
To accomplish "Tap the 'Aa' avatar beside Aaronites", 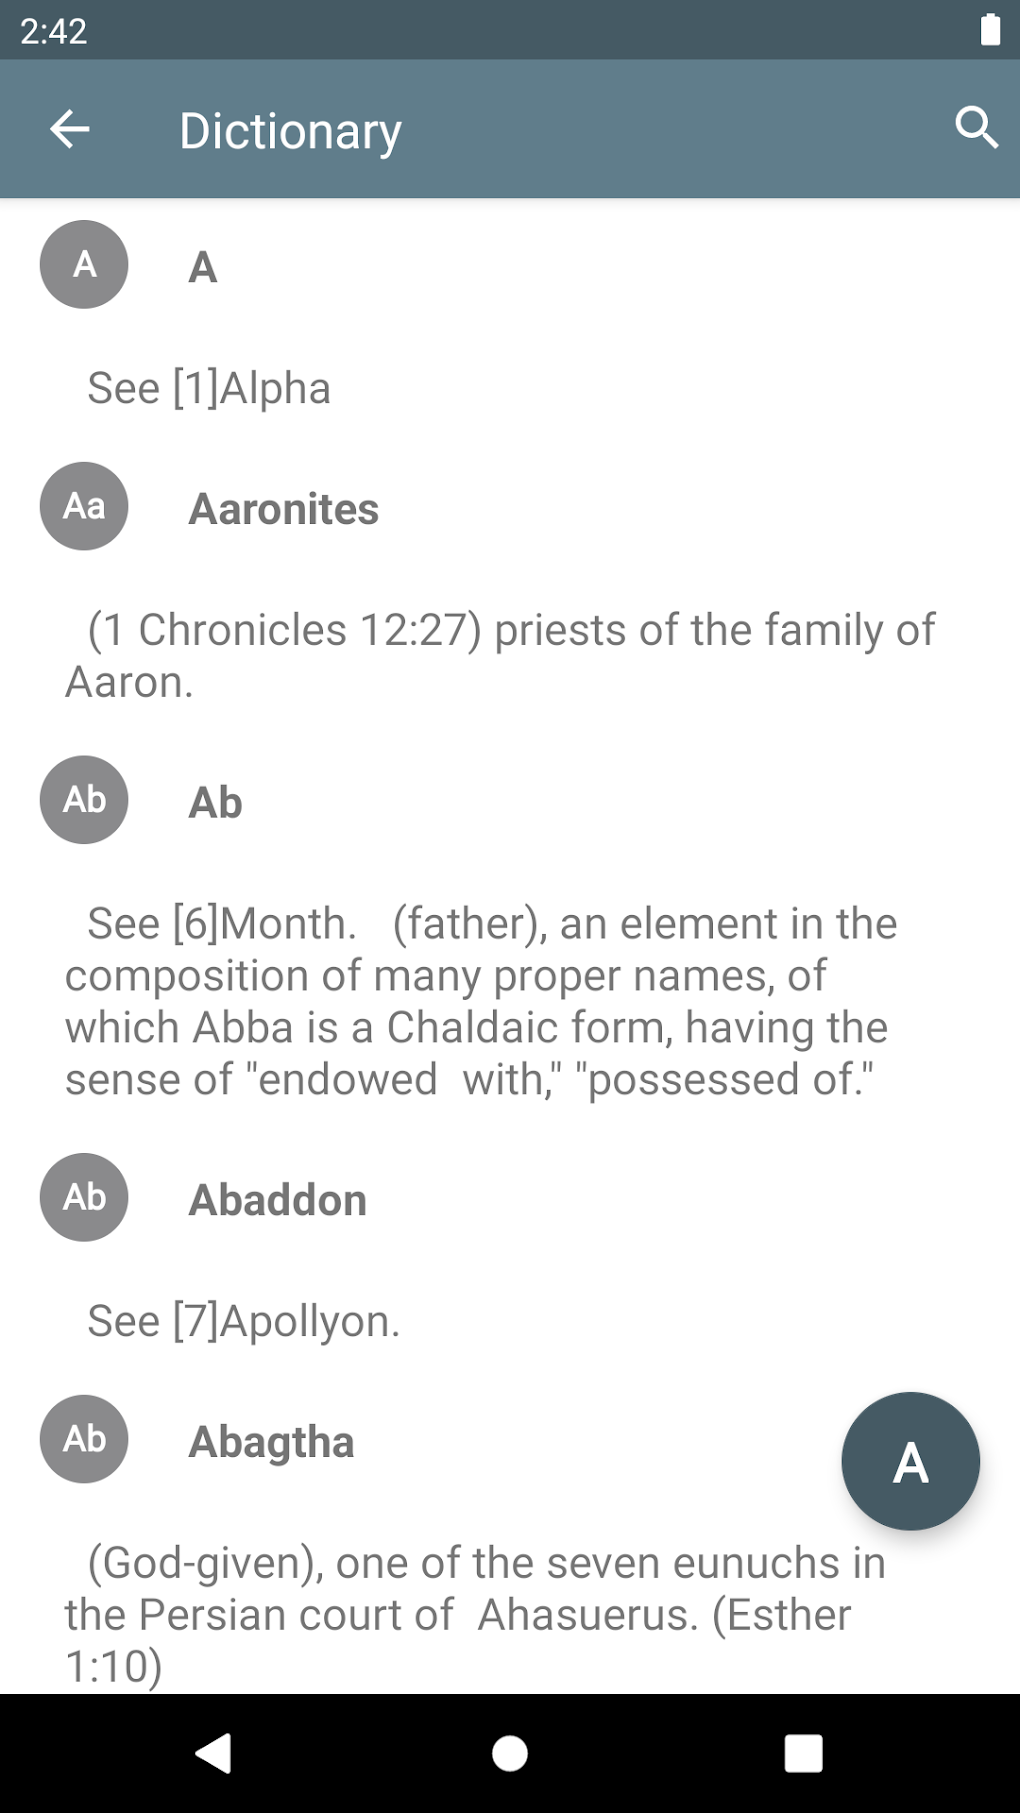I will pos(84,506).
